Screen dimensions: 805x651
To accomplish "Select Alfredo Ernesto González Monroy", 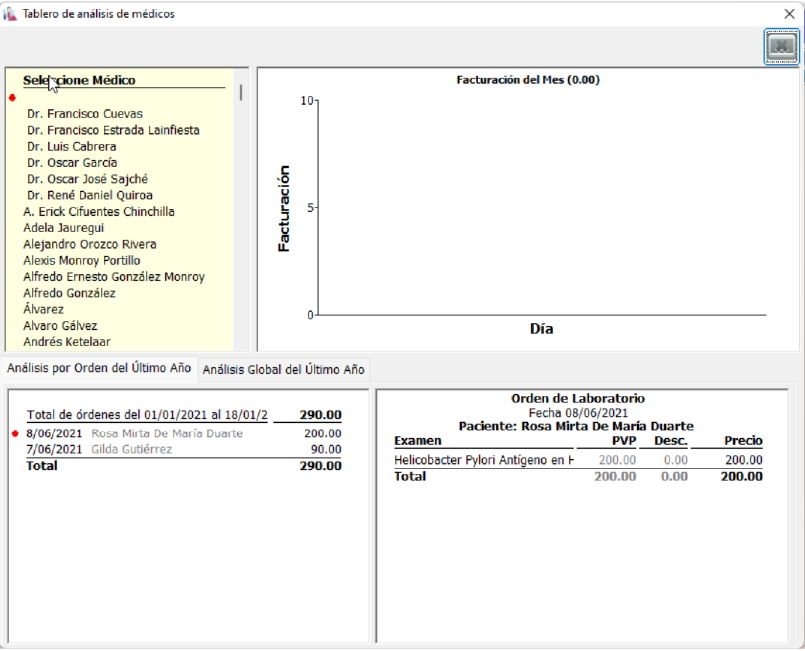I will point(114,277).
